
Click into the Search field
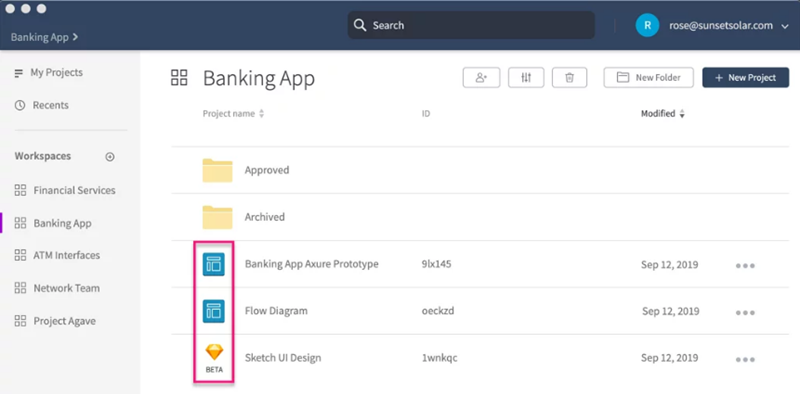click(471, 26)
